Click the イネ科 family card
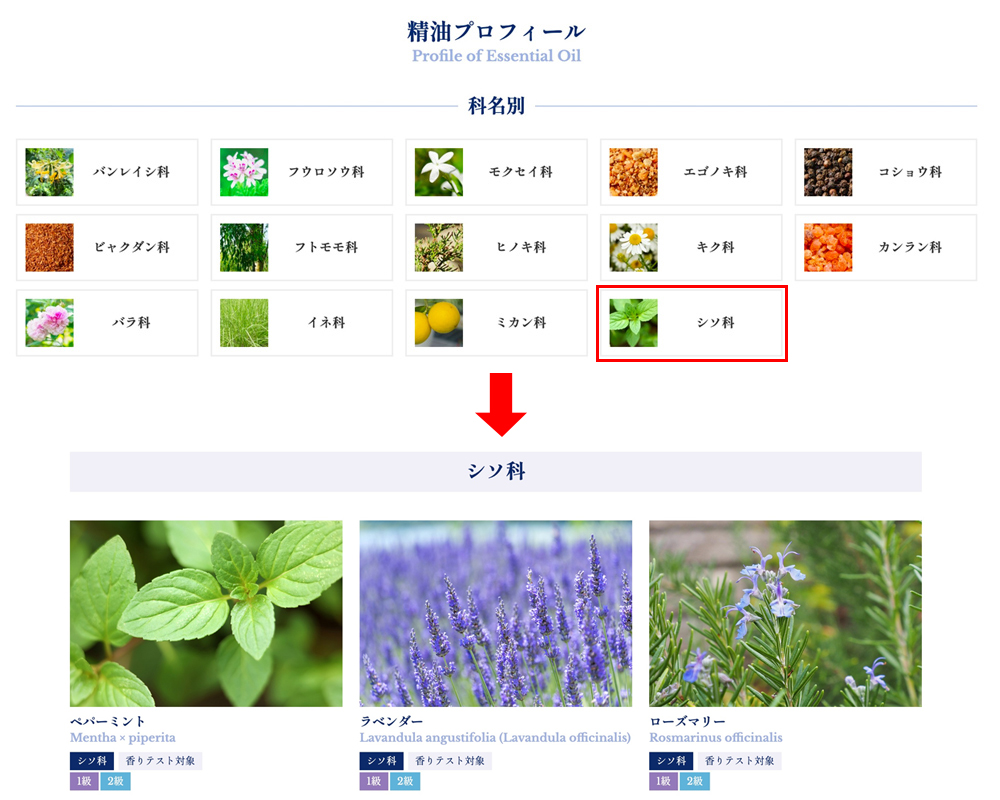The width and height of the screenshot is (1000, 800). (301, 322)
